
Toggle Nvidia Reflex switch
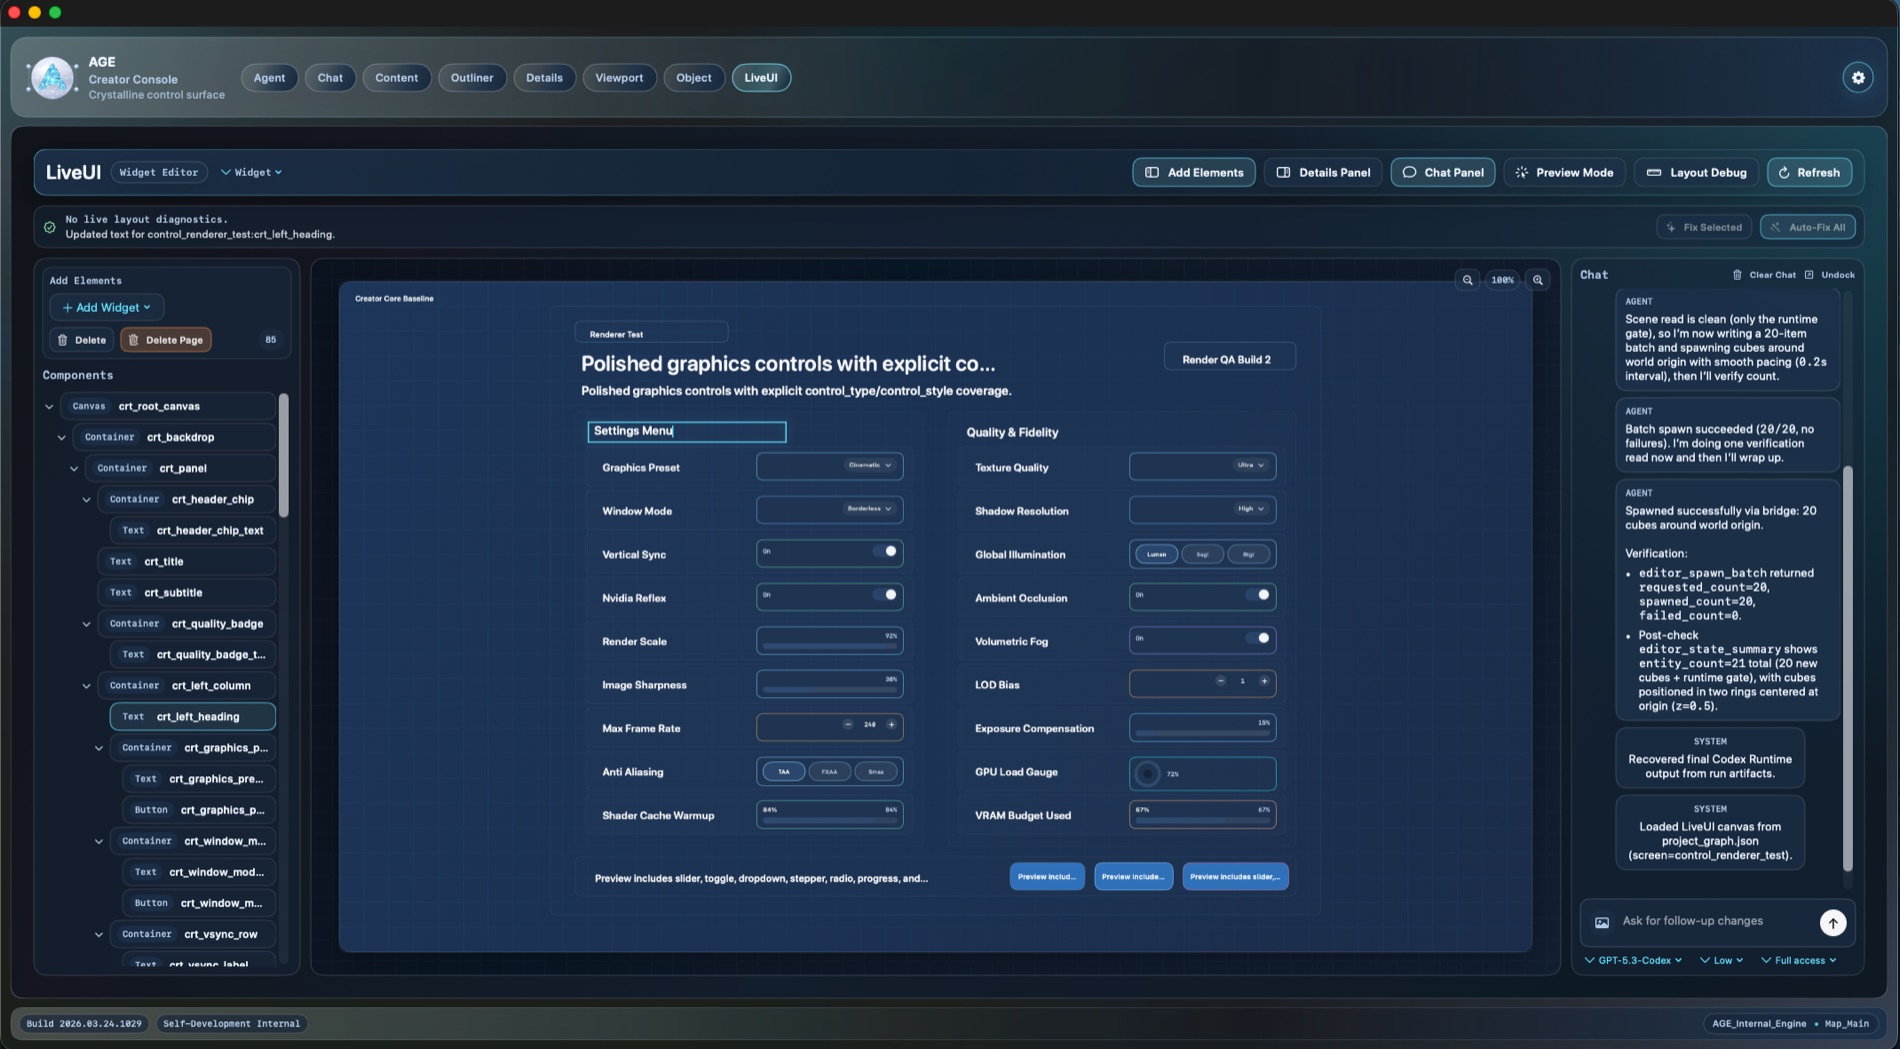[885, 595]
